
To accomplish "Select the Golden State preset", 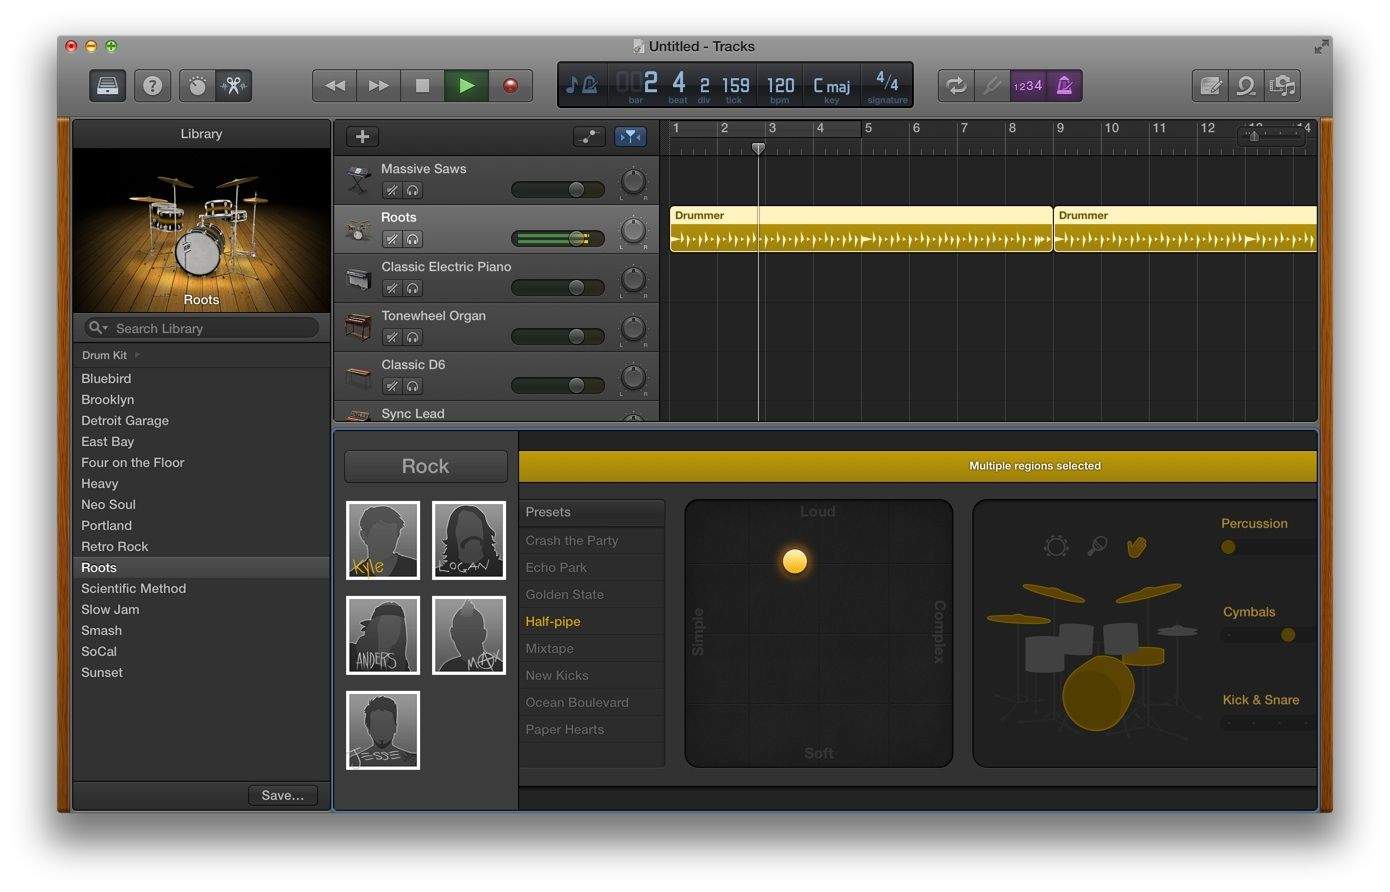I will (564, 594).
